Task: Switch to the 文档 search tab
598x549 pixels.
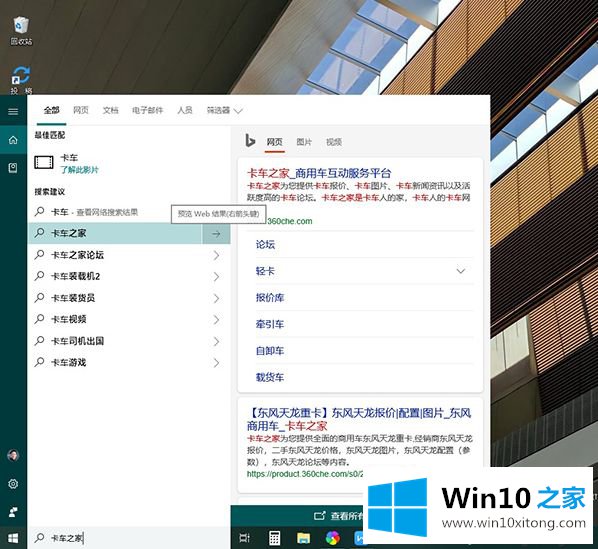Action: (111, 111)
